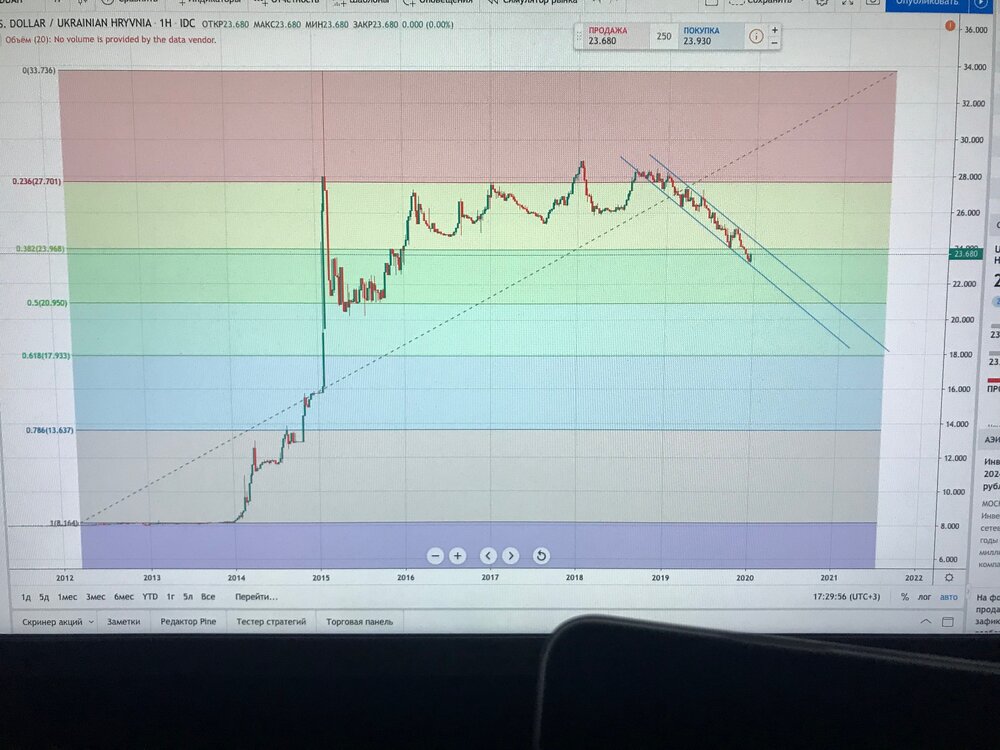Grab the drag handle of the buy/sell panel

click(579, 36)
